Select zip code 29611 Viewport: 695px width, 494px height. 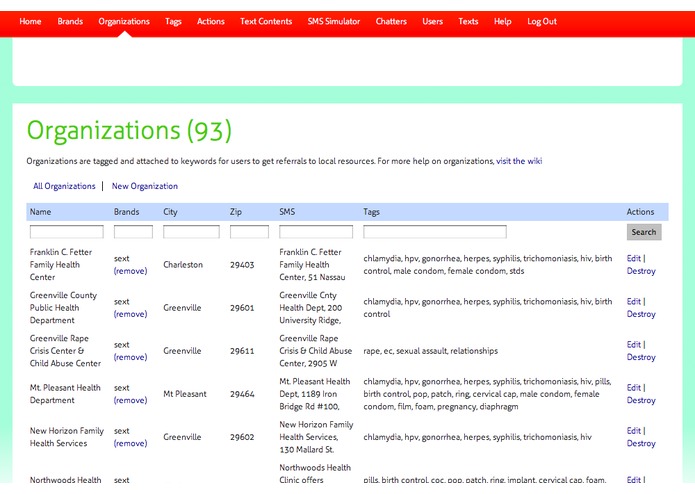(x=242, y=350)
